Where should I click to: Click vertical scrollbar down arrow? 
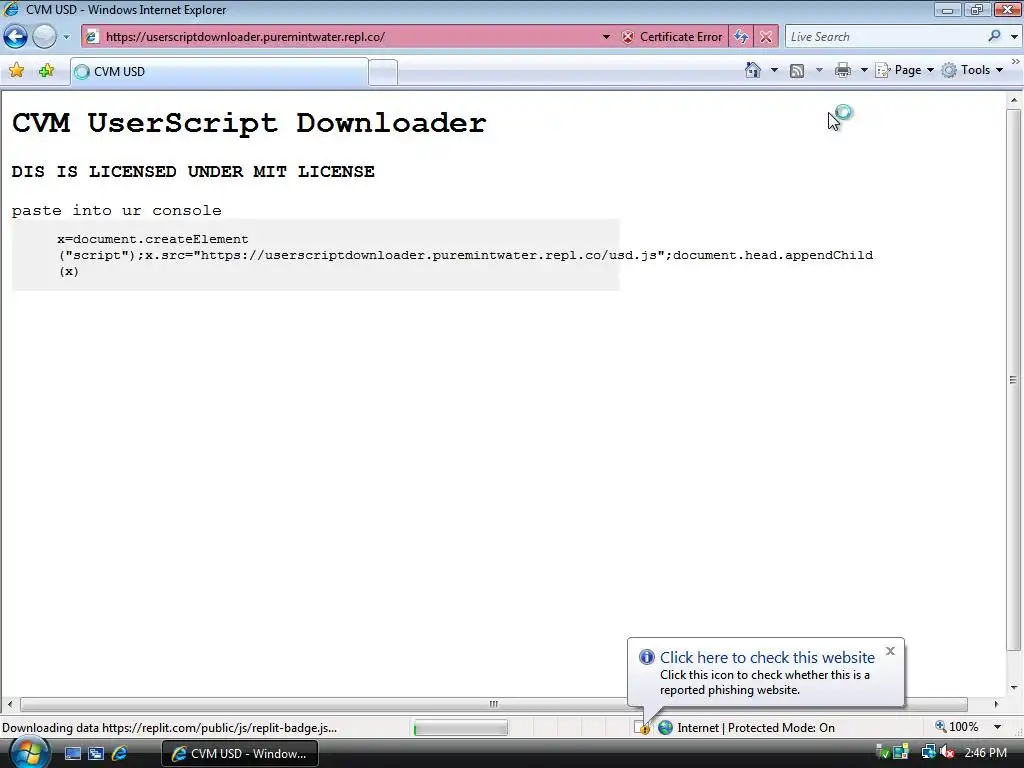pos(1014,688)
